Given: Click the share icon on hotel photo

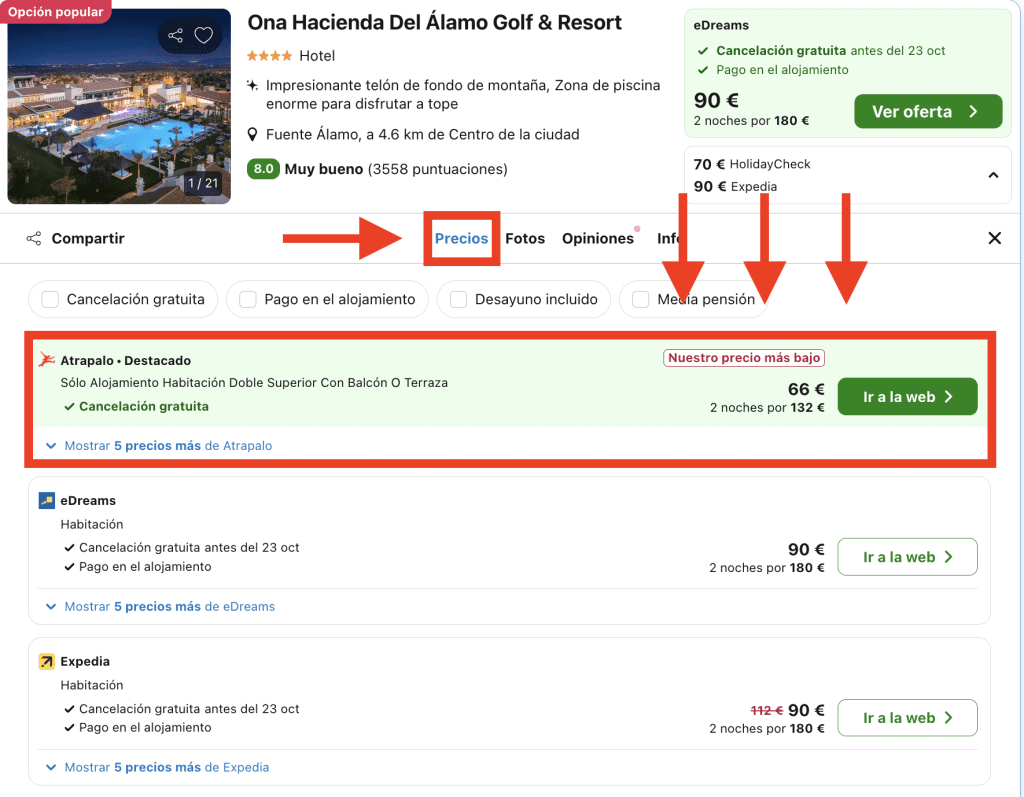Looking at the screenshot, I should tap(176, 36).
